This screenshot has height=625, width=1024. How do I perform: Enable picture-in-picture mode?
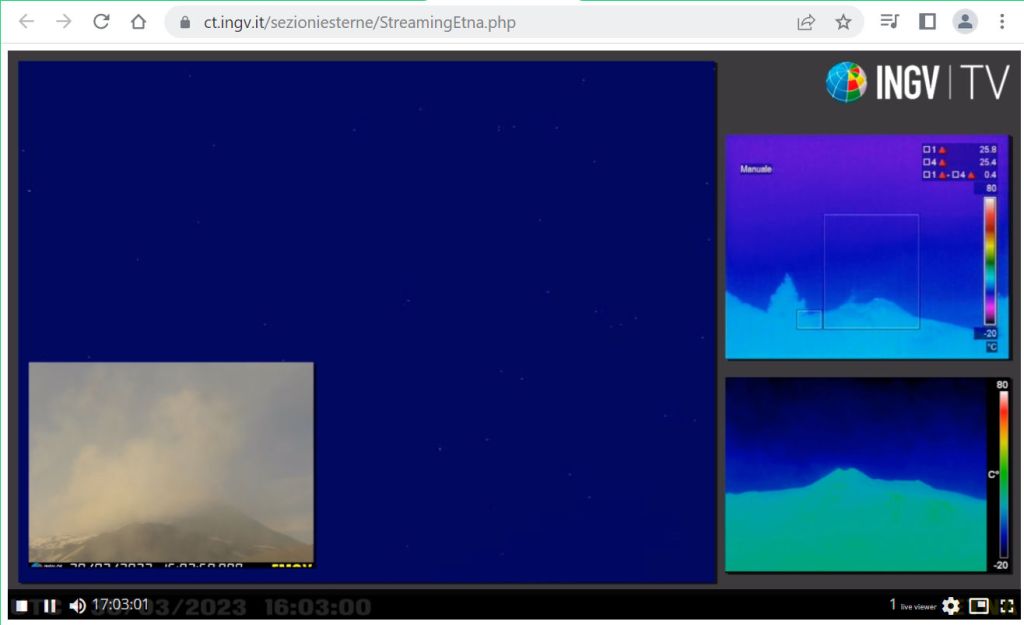pyautogui.click(x=979, y=605)
